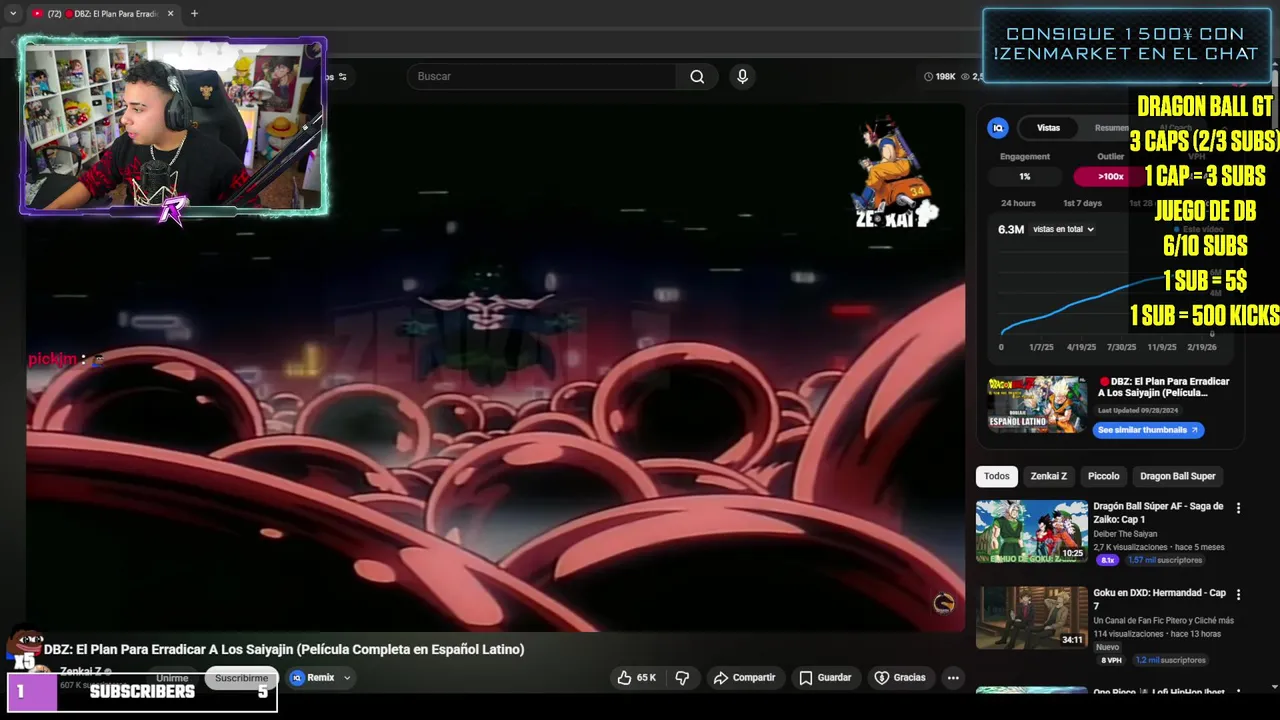Select the 1st 7 days range

click(x=1082, y=203)
